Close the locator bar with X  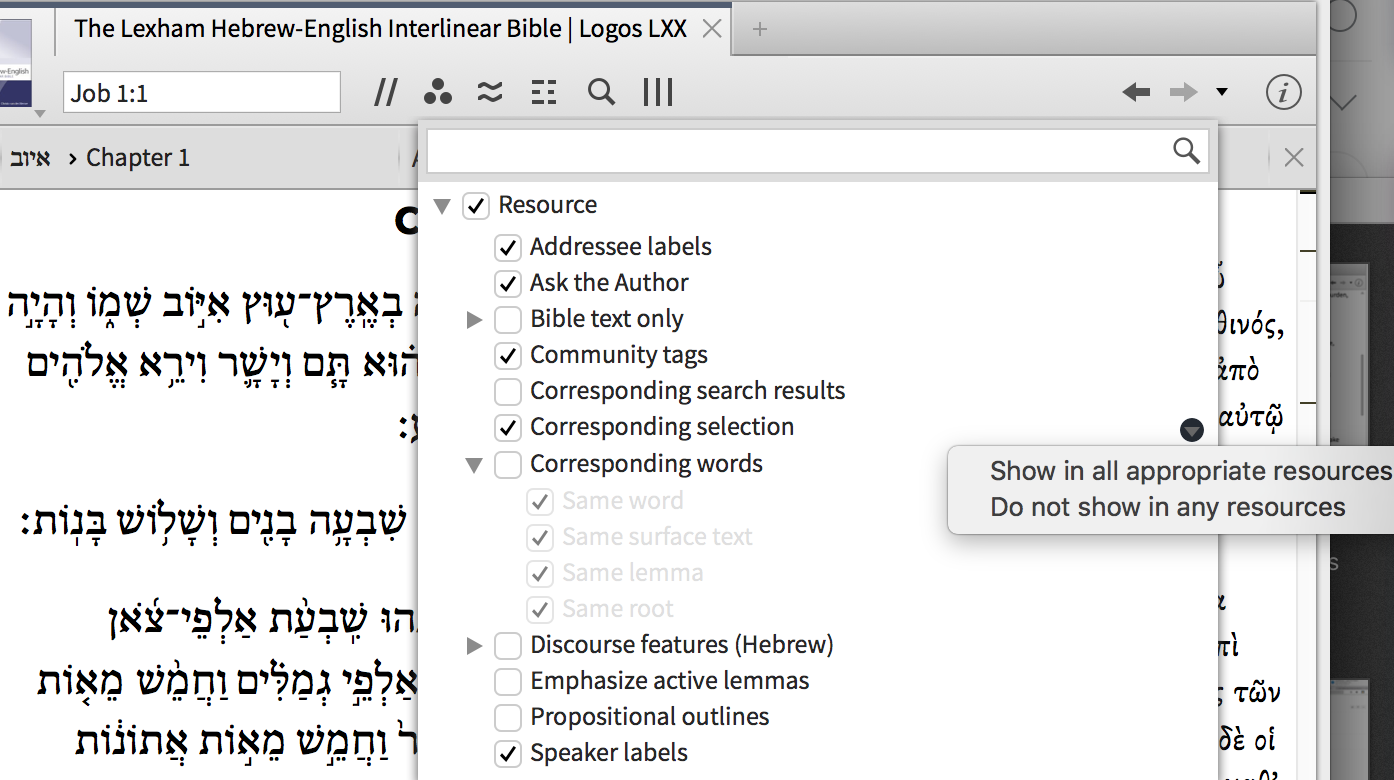pos(1293,157)
